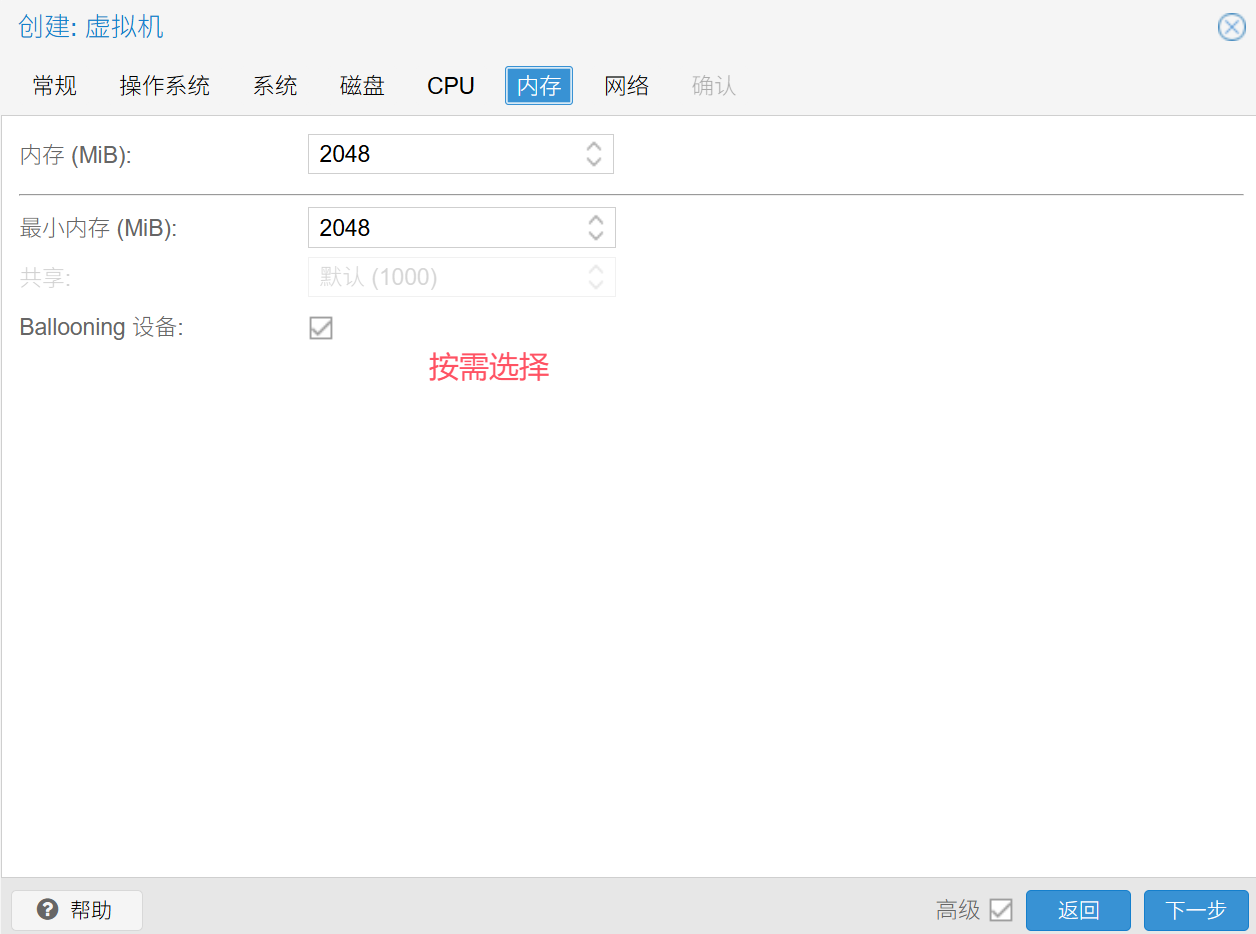Click the 下一步 next button
This screenshot has height=934, width=1256.
(x=1196, y=910)
